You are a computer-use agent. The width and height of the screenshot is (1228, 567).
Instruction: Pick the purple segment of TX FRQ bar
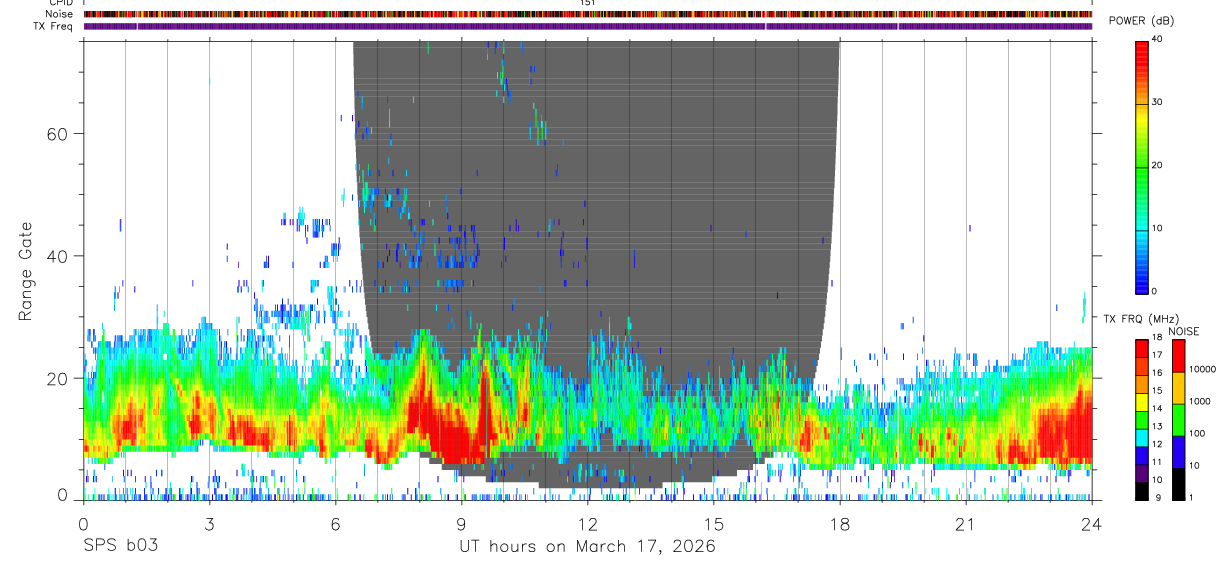click(x=1142, y=473)
